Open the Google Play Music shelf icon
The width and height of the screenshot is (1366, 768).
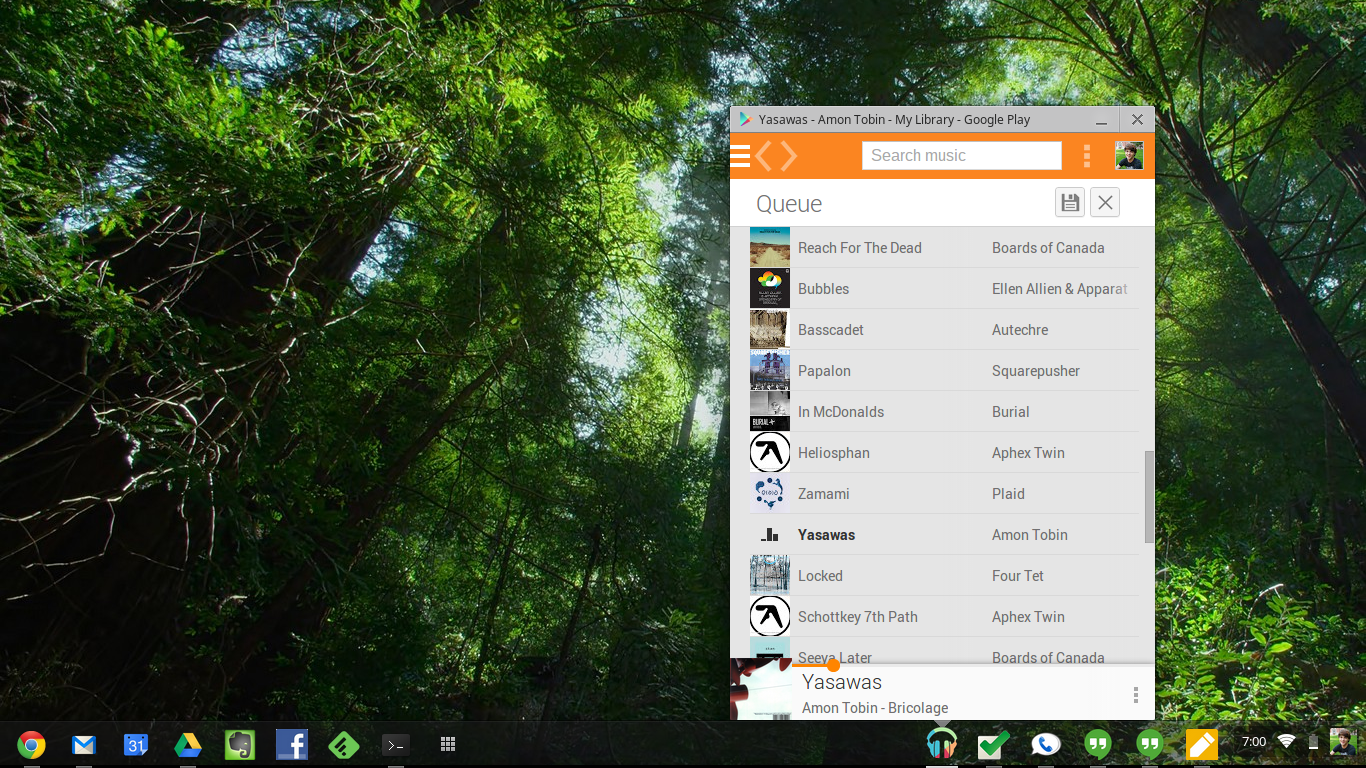pos(941,744)
